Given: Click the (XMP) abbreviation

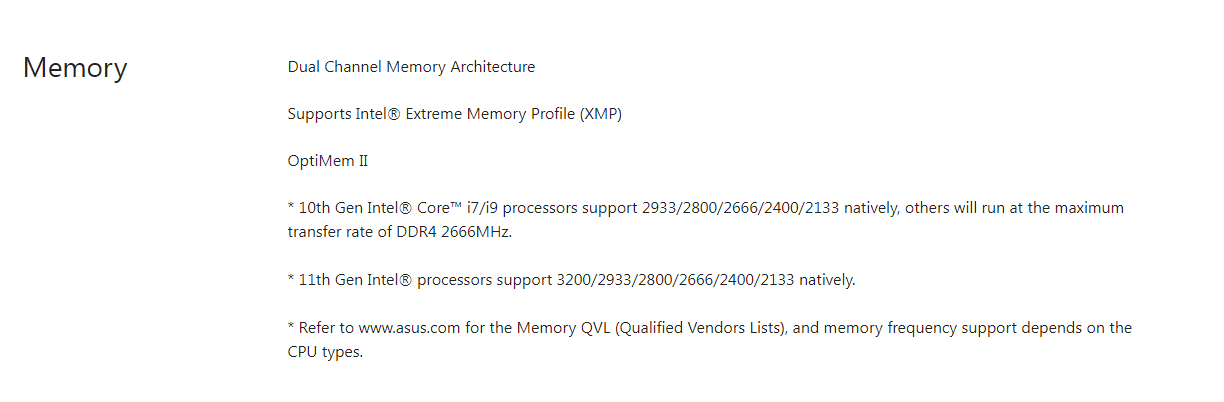Looking at the screenshot, I should (x=600, y=114).
